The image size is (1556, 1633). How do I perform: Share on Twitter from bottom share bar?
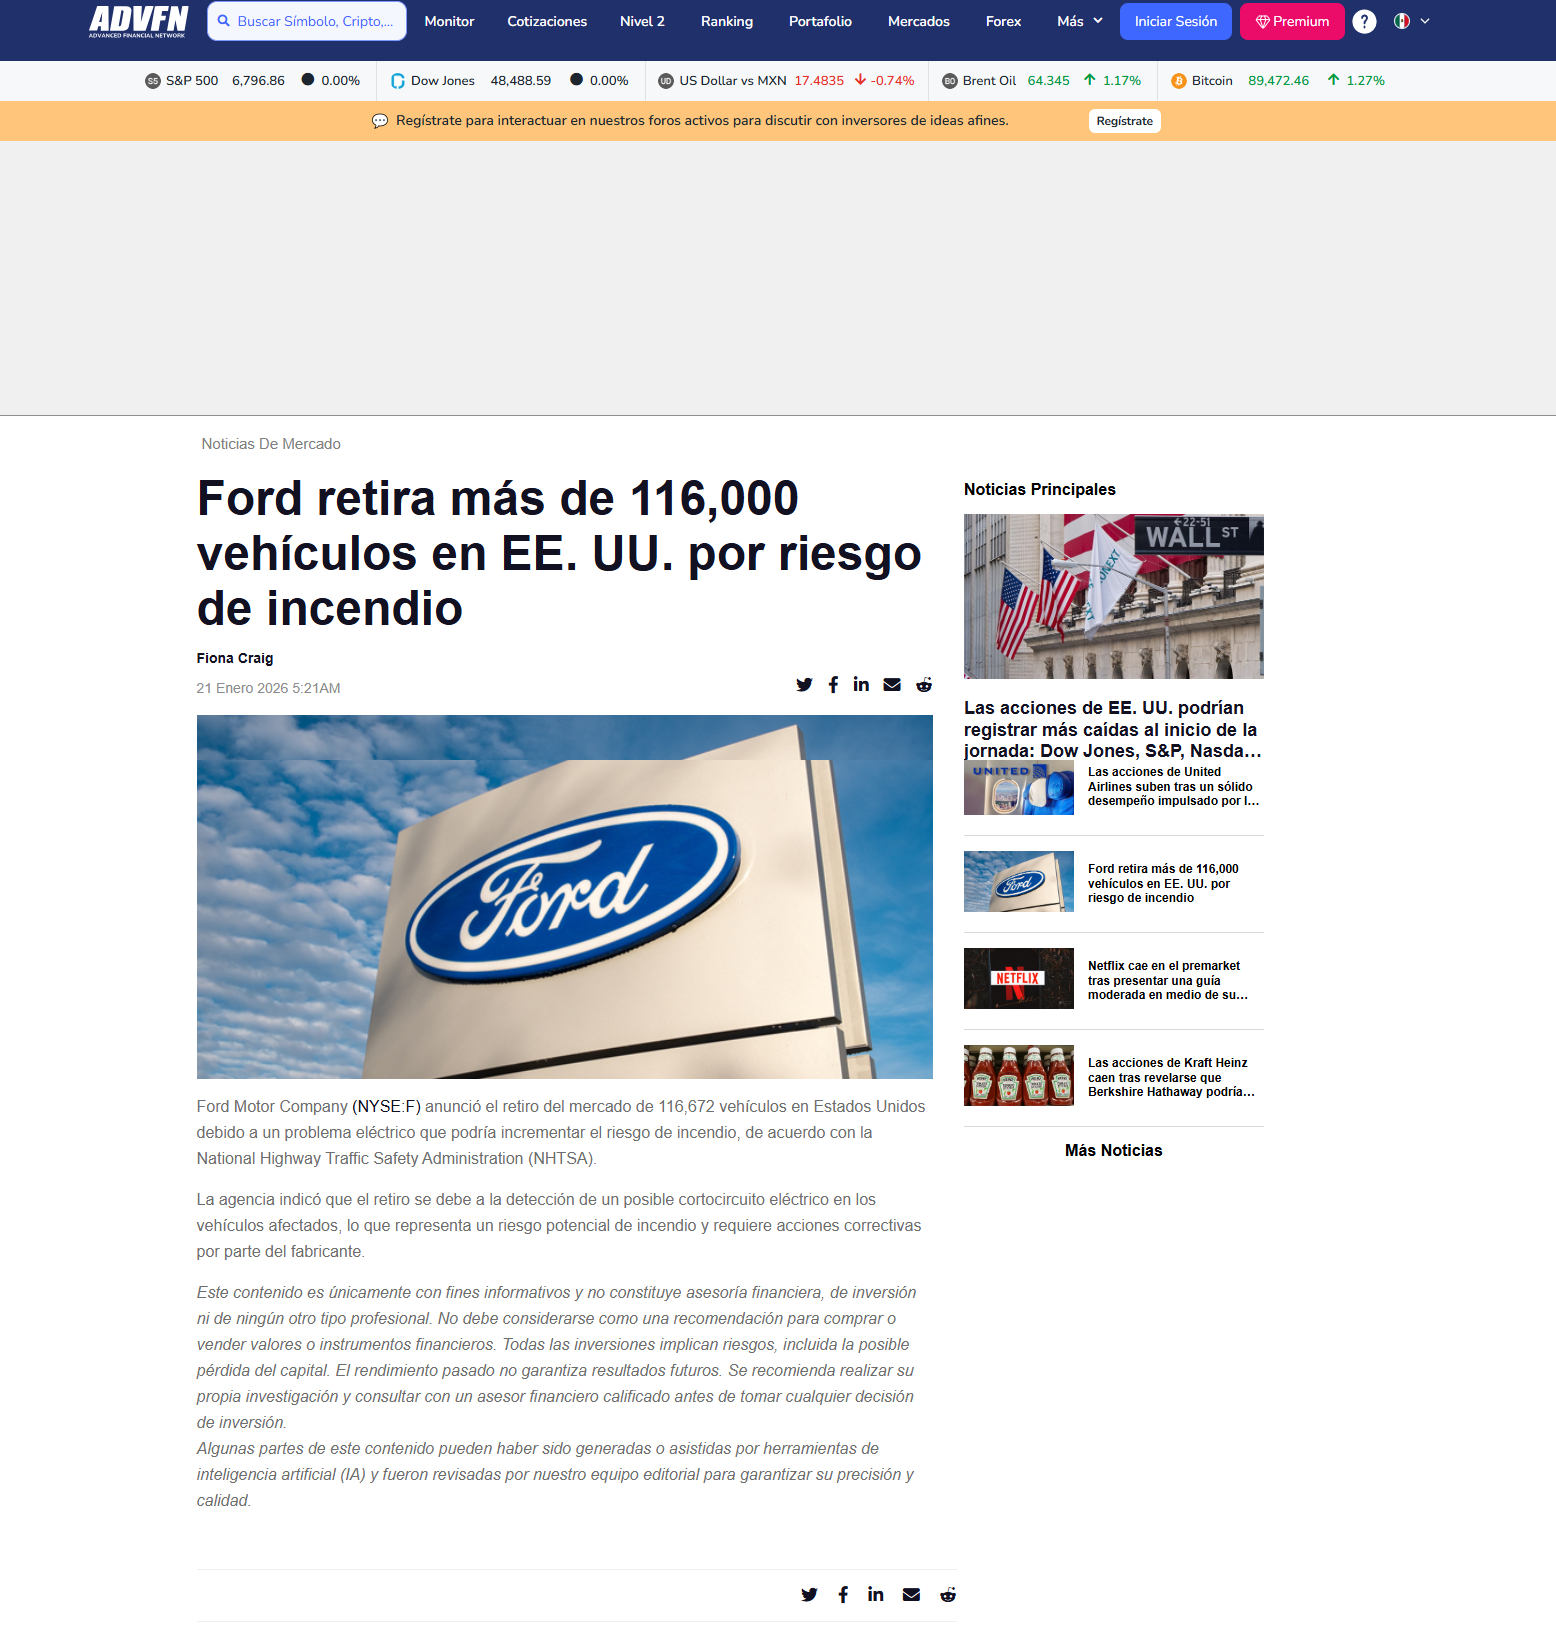click(809, 1595)
